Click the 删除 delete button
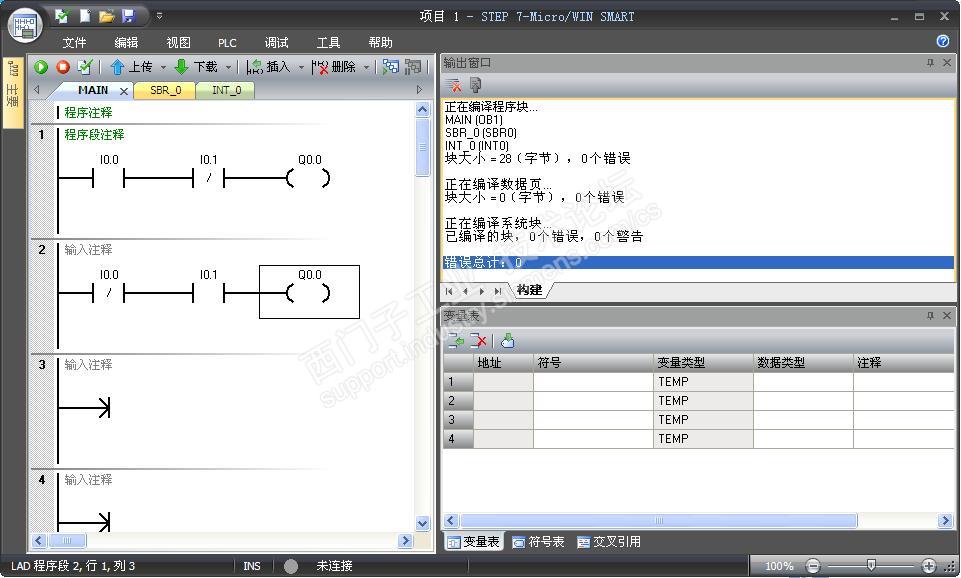This screenshot has height=578, width=961. [x=334, y=67]
